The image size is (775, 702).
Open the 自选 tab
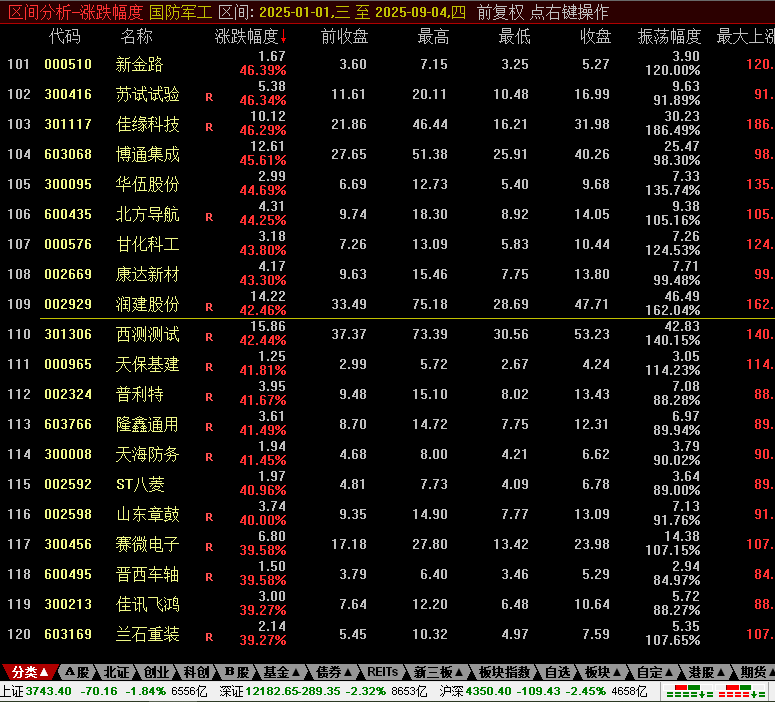558,672
